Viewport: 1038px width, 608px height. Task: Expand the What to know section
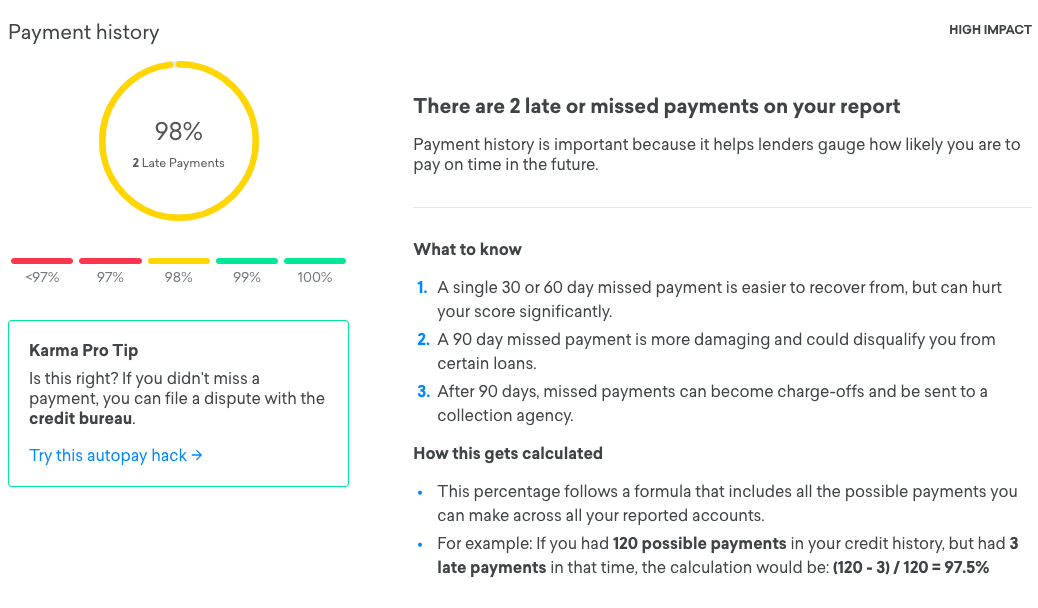tap(467, 249)
